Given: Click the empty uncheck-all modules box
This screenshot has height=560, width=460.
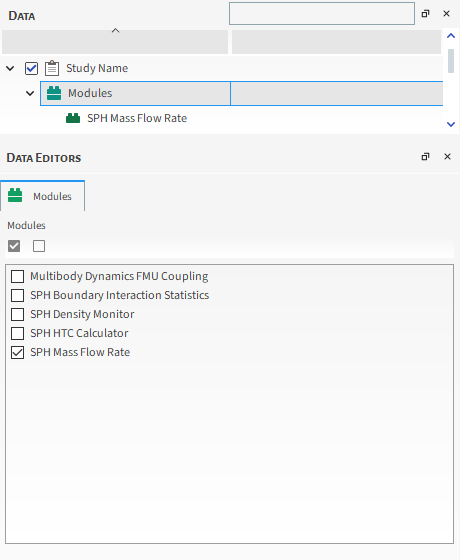Looking at the screenshot, I should pyautogui.click(x=39, y=246).
